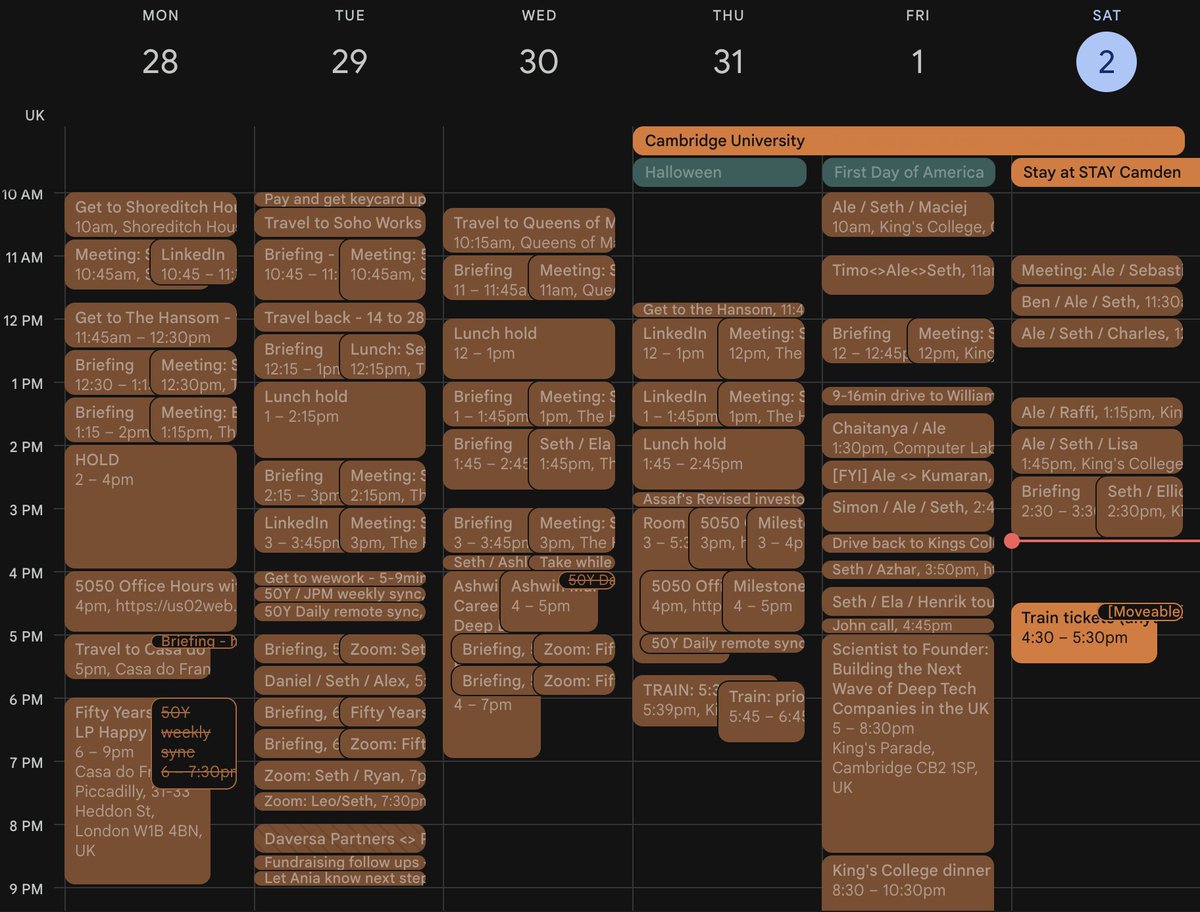Open Timo<>Ale<>Seth event
This screenshot has width=1200, height=912.
(908, 274)
